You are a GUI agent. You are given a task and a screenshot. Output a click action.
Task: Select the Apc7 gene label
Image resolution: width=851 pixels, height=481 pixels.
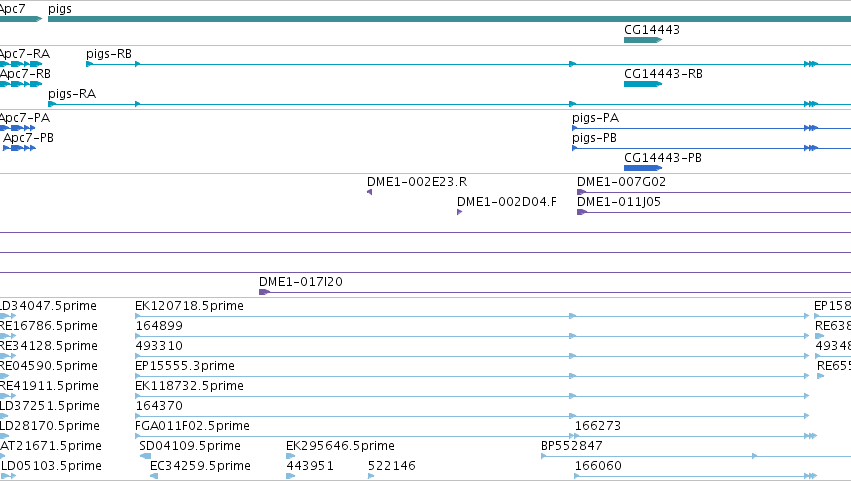pos(12,9)
